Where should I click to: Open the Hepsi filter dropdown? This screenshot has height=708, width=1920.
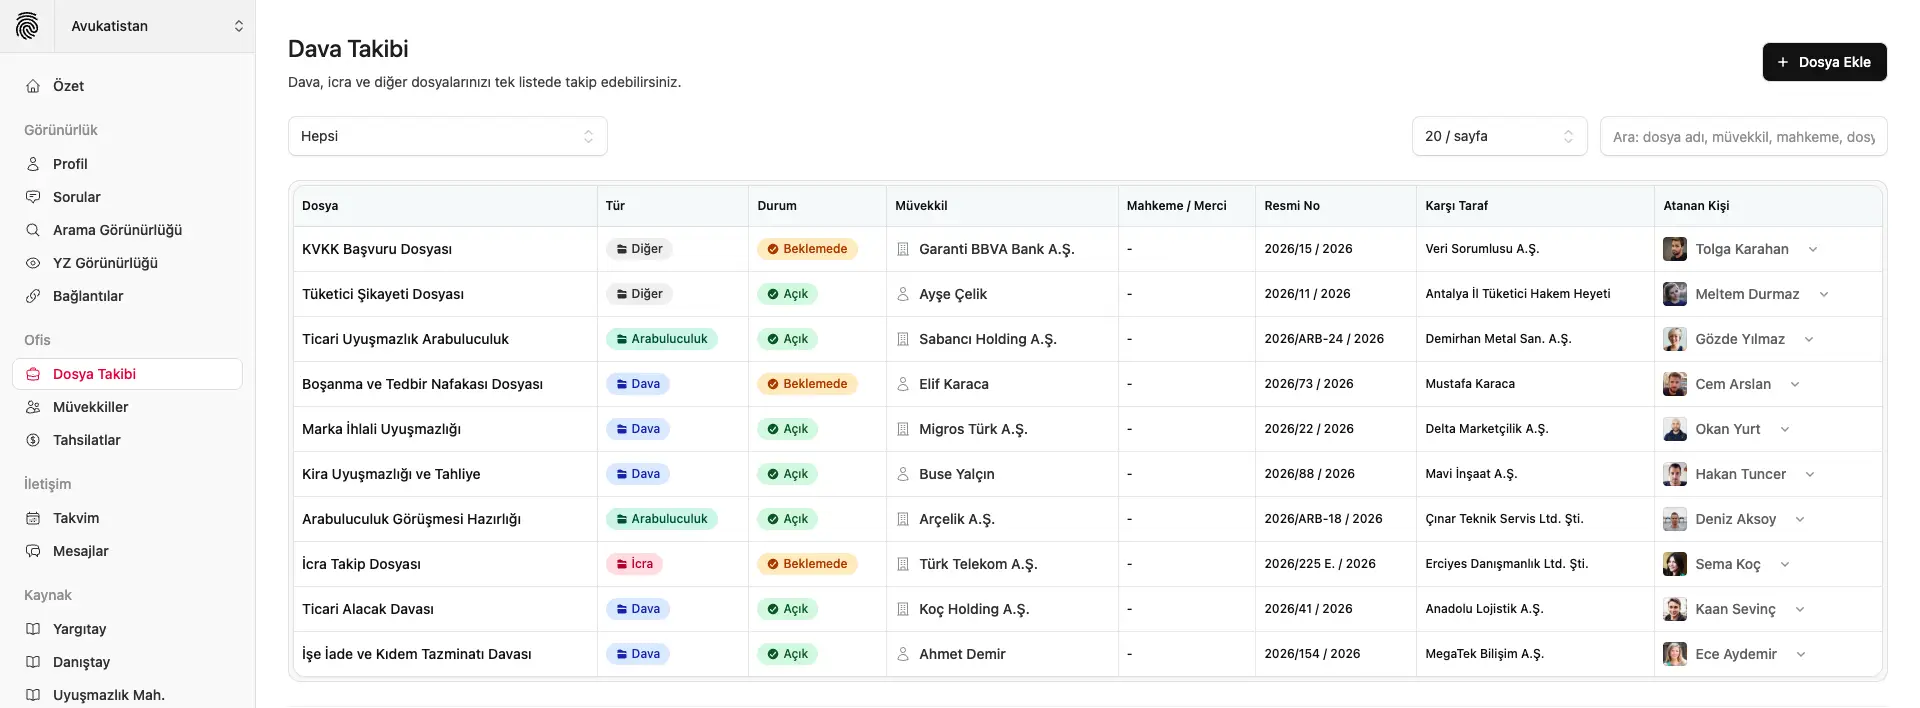tap(447, 136)
